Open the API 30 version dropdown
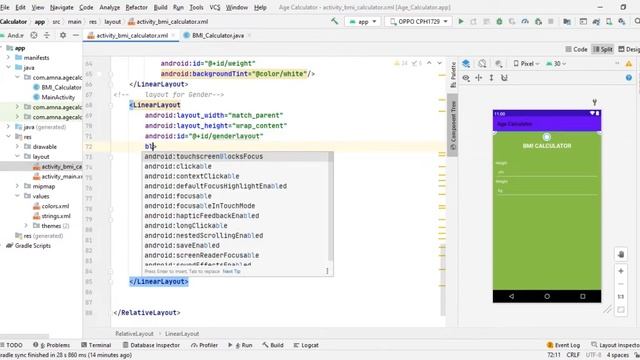 coord(556,64)
